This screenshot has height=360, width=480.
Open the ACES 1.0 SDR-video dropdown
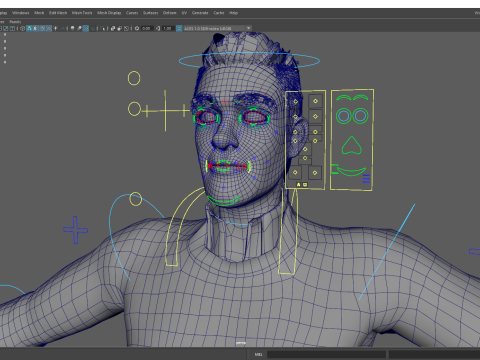(x=217, y=28)
